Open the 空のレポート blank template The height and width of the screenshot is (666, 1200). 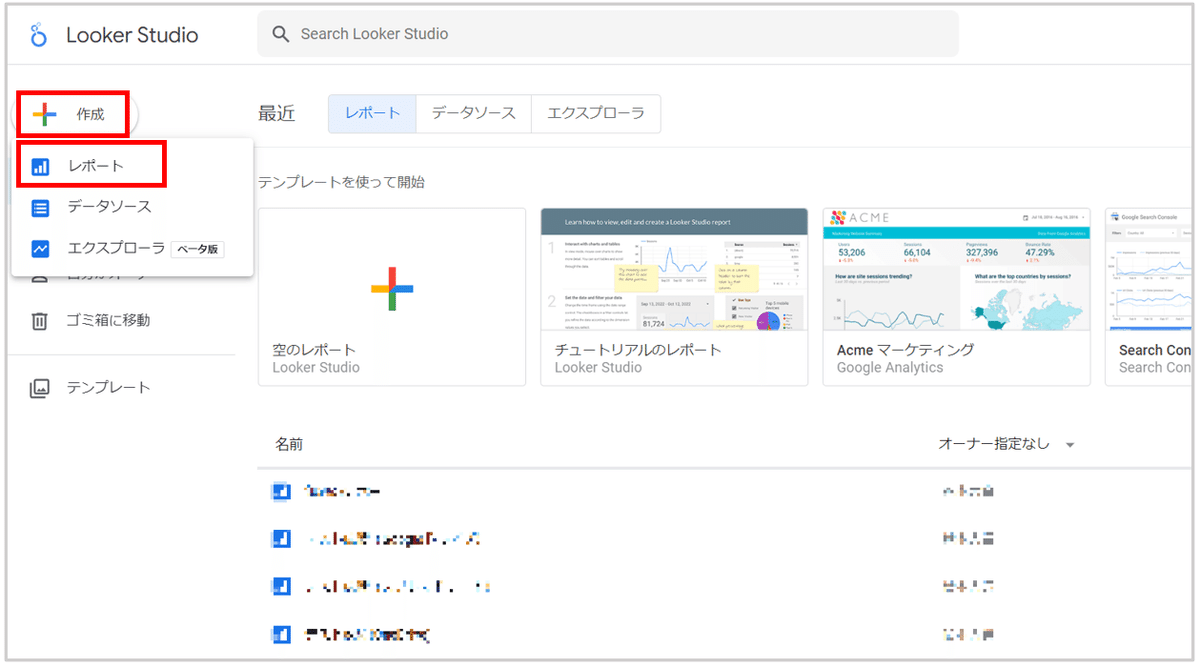pos(392,296)
